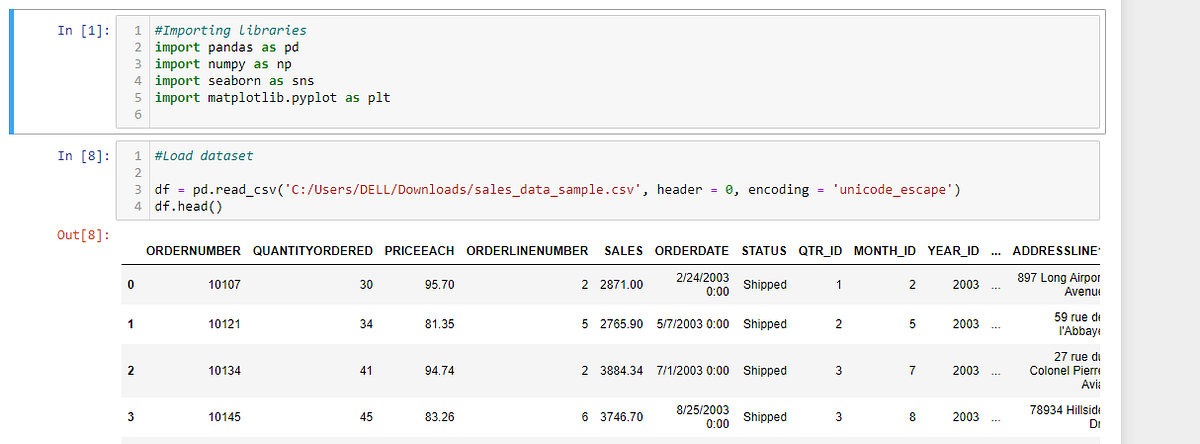The height and width of the screenshot is (444, 1200).
Task: Click the address cell 897 Long Airport Avenue
Action: pos(1059,284)
